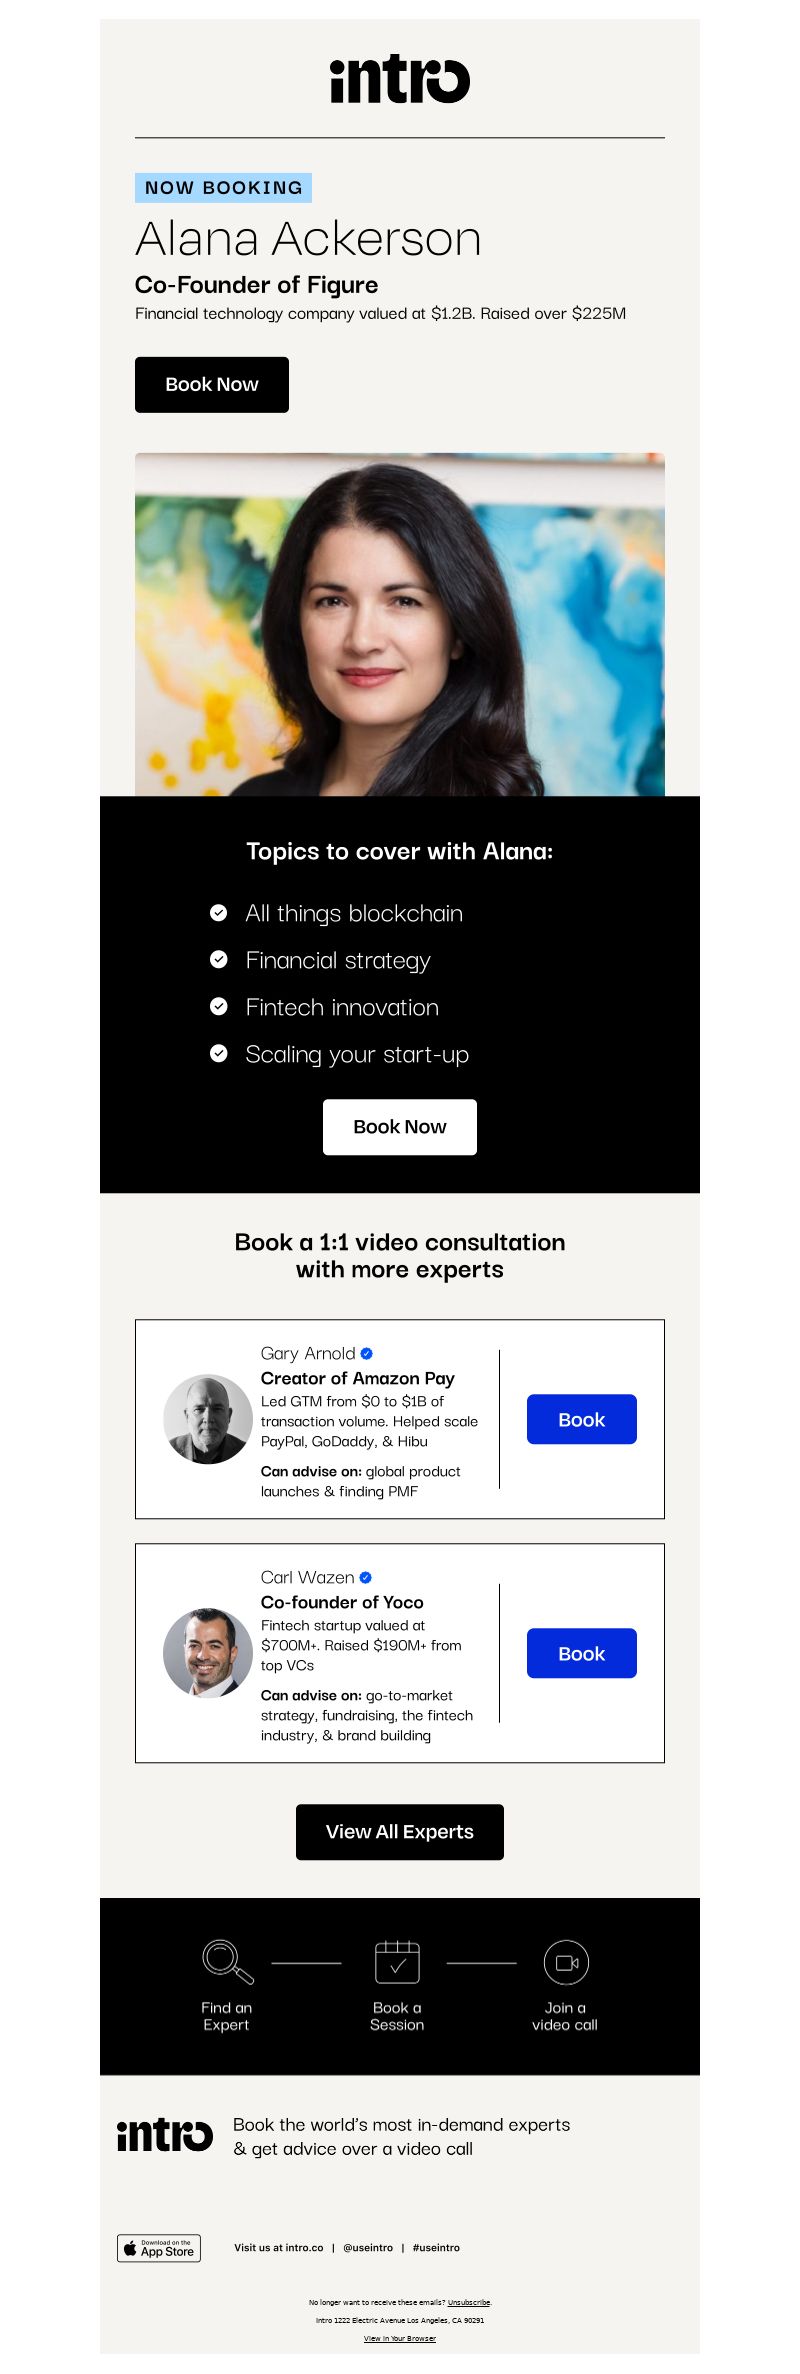This screenshot has height=2374, width=800.
Task: Click the magnifying glass Find an Expert icon
Action: (227, 1961)
